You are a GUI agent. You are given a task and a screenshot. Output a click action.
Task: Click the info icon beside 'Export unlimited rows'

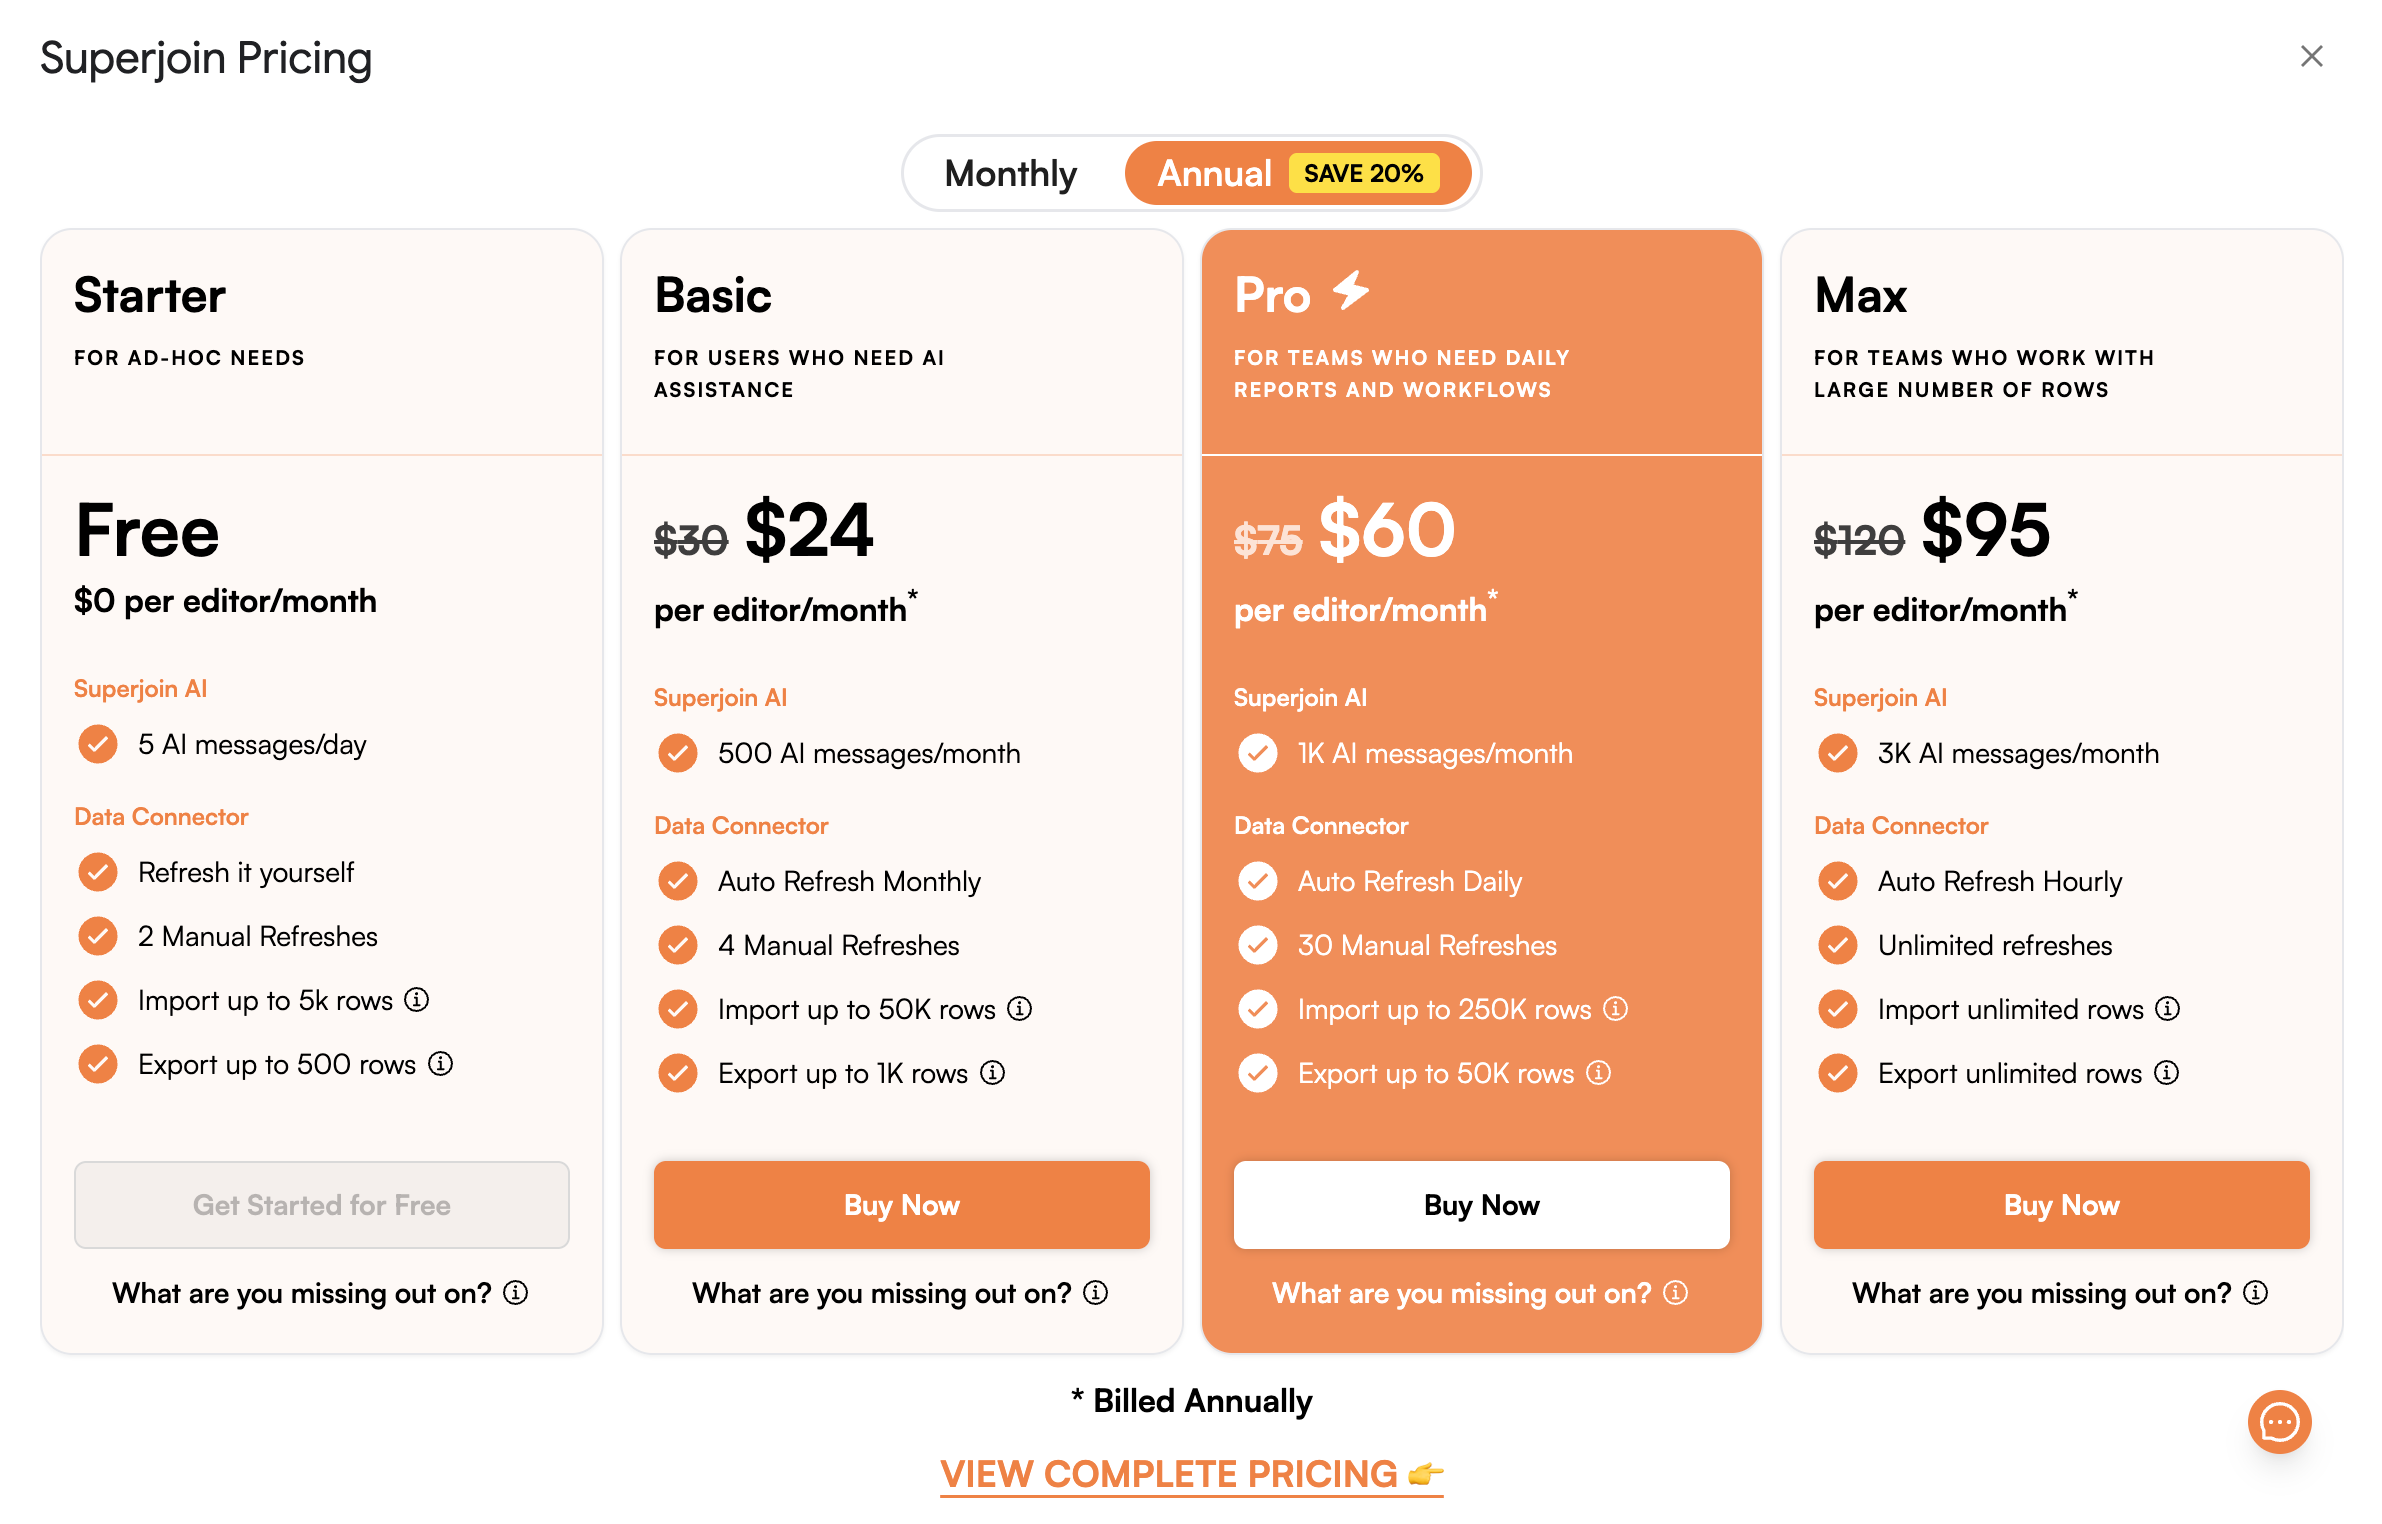point(2166,1073)
